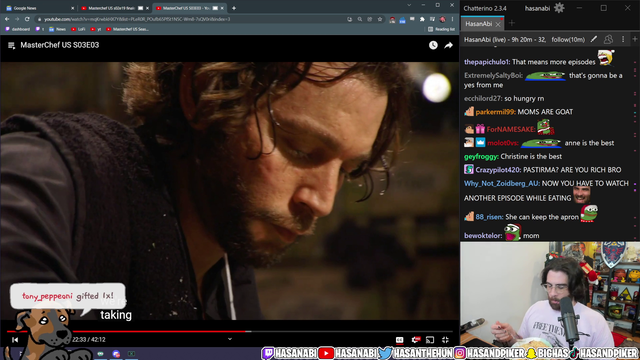Add a new Chatterino tab

(x=511, y=23)
